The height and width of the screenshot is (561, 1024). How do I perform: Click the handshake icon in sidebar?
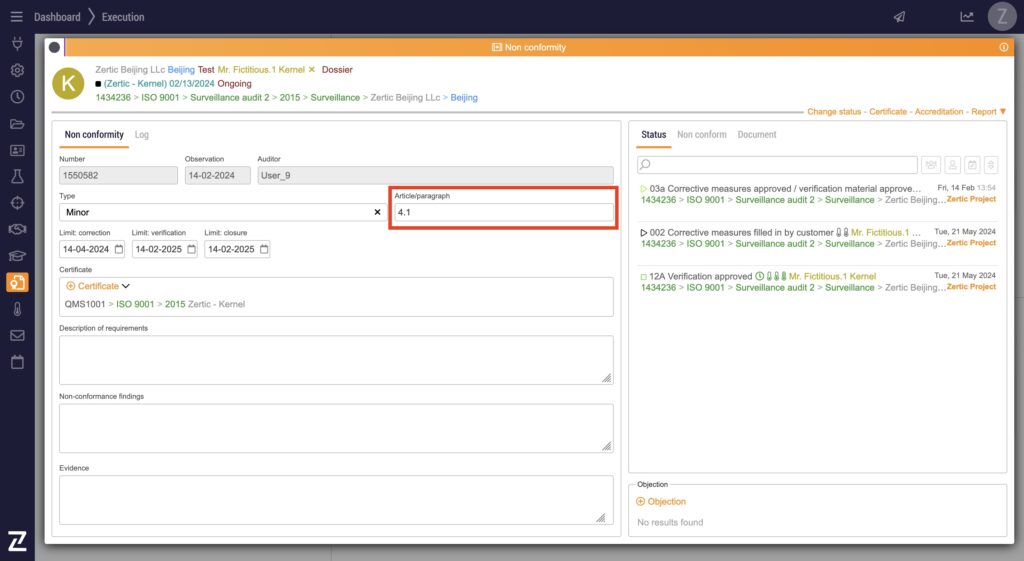click(x=17, y=229)
